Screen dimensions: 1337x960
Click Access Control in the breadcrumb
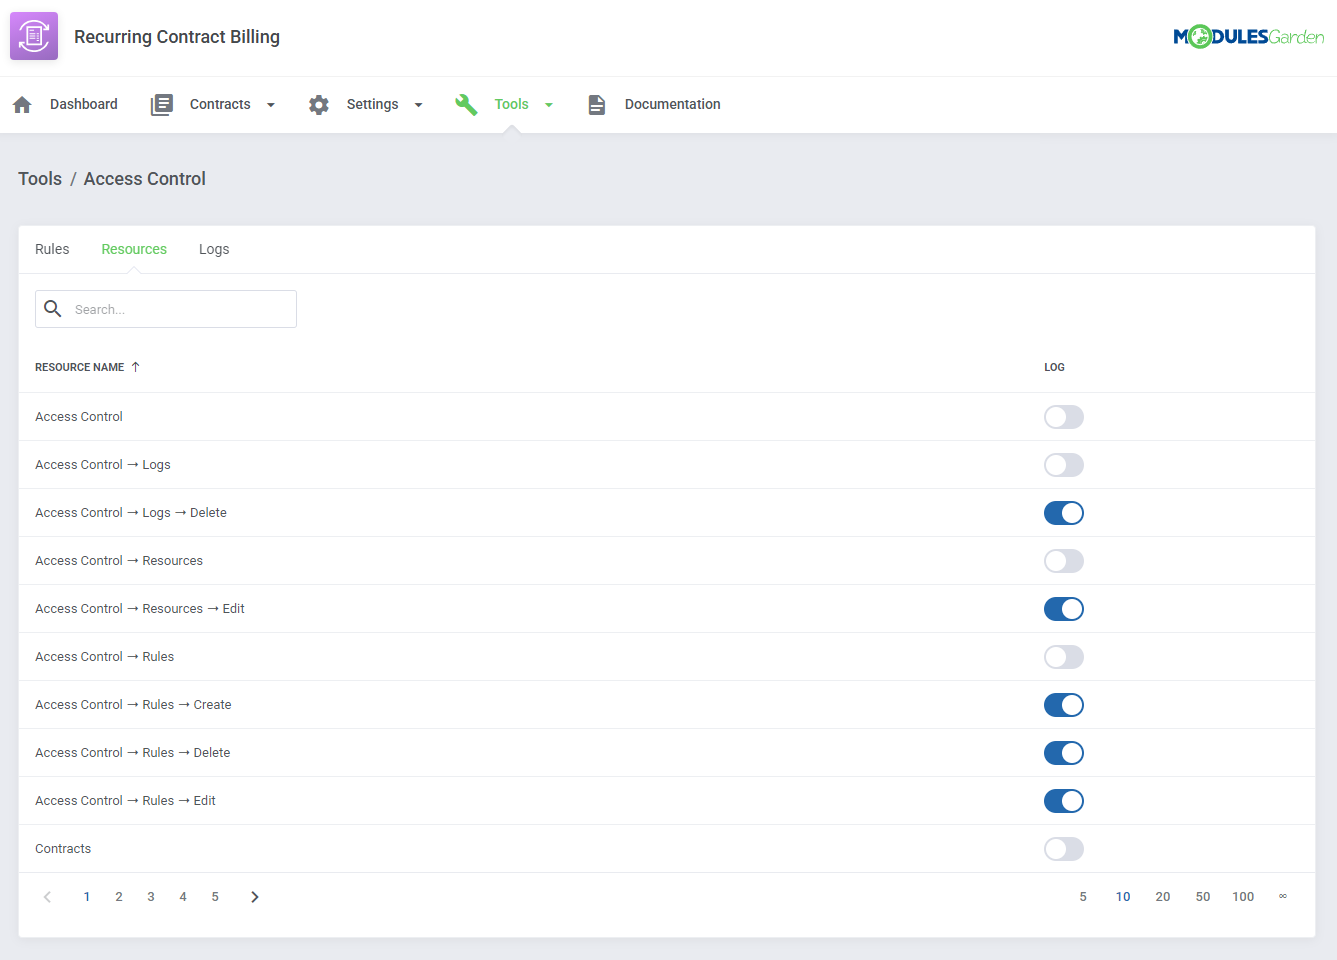point(145,179)
